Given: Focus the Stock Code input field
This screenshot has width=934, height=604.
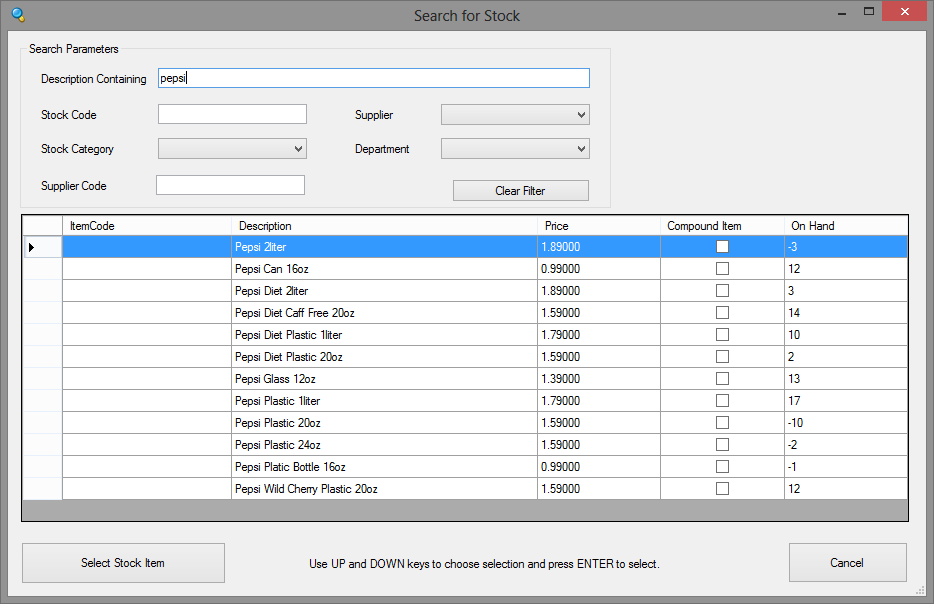Looking at the screenshot, I should coord(232,114).
